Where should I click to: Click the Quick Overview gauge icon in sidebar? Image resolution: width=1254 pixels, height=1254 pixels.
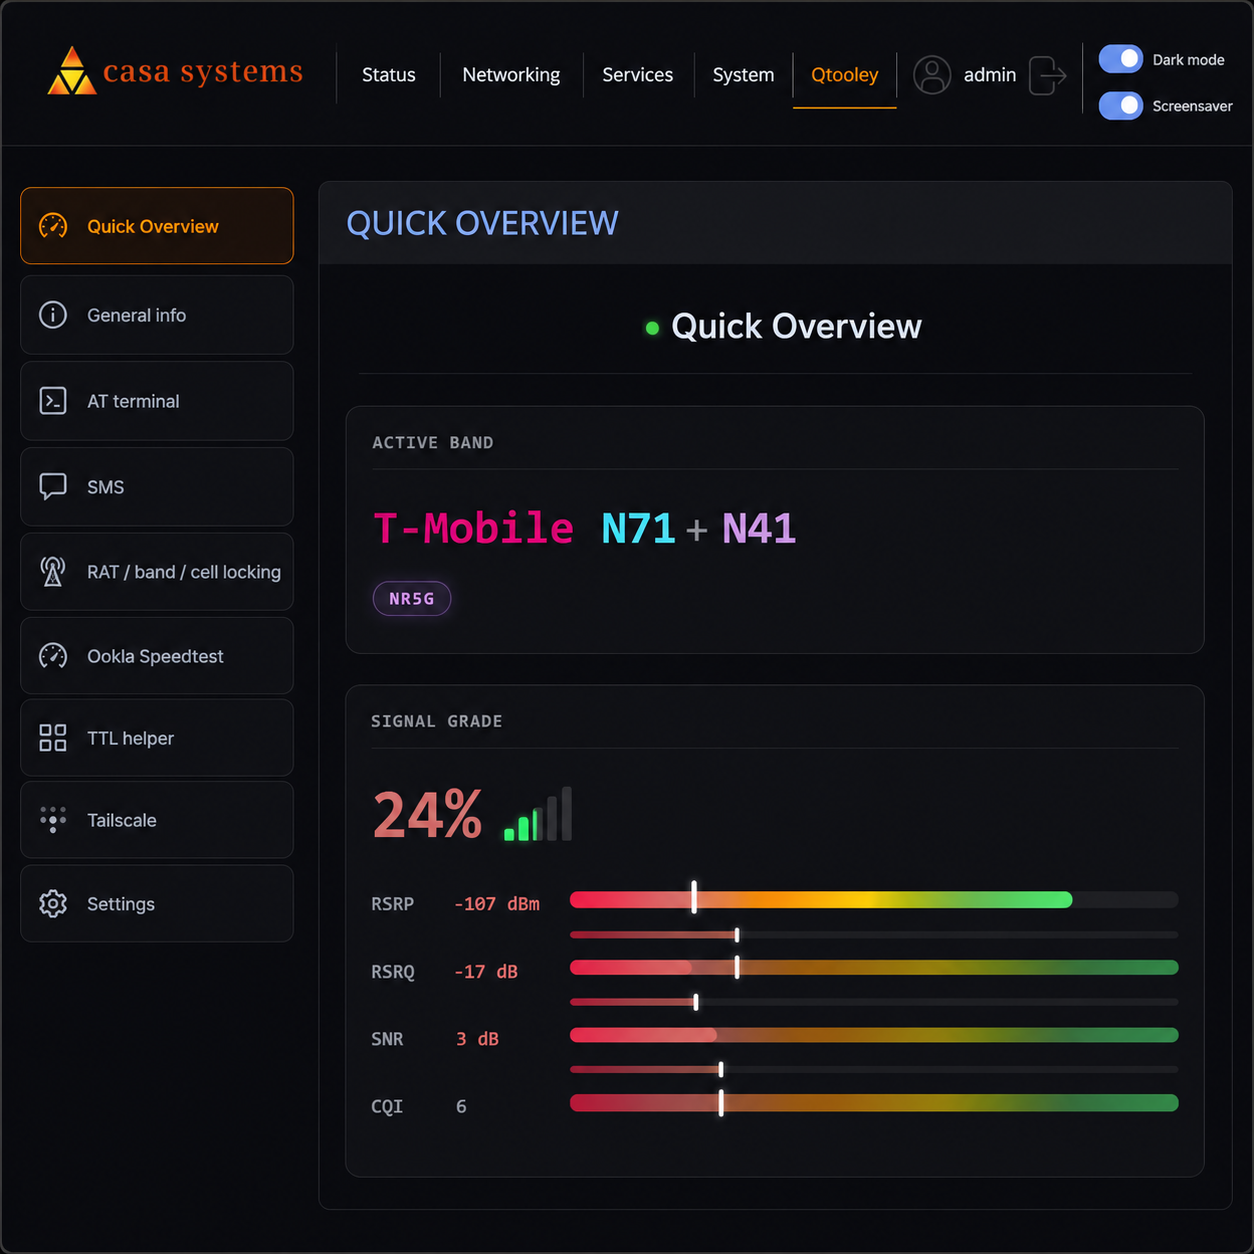click(x=53, y=226)
